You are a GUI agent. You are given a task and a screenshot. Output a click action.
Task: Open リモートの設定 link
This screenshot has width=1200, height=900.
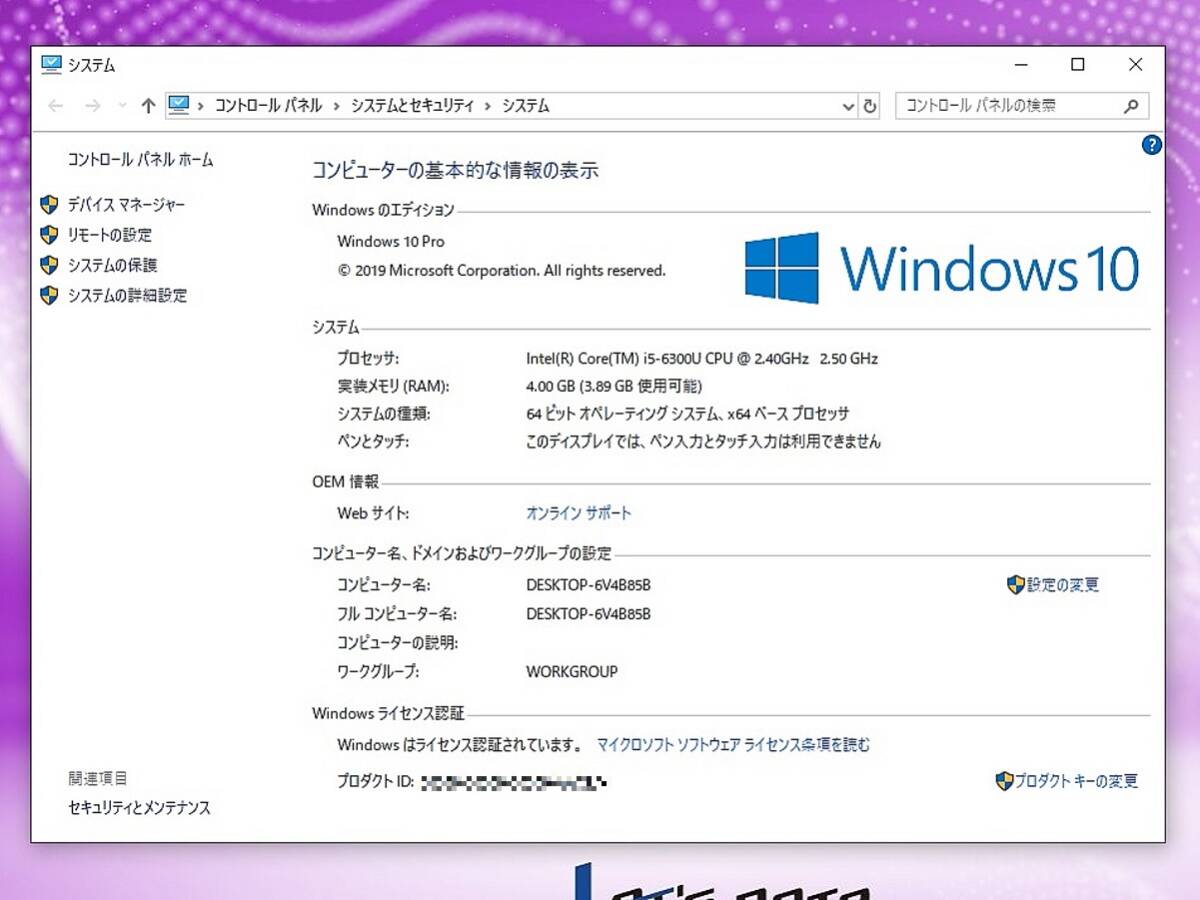(110, 235)
